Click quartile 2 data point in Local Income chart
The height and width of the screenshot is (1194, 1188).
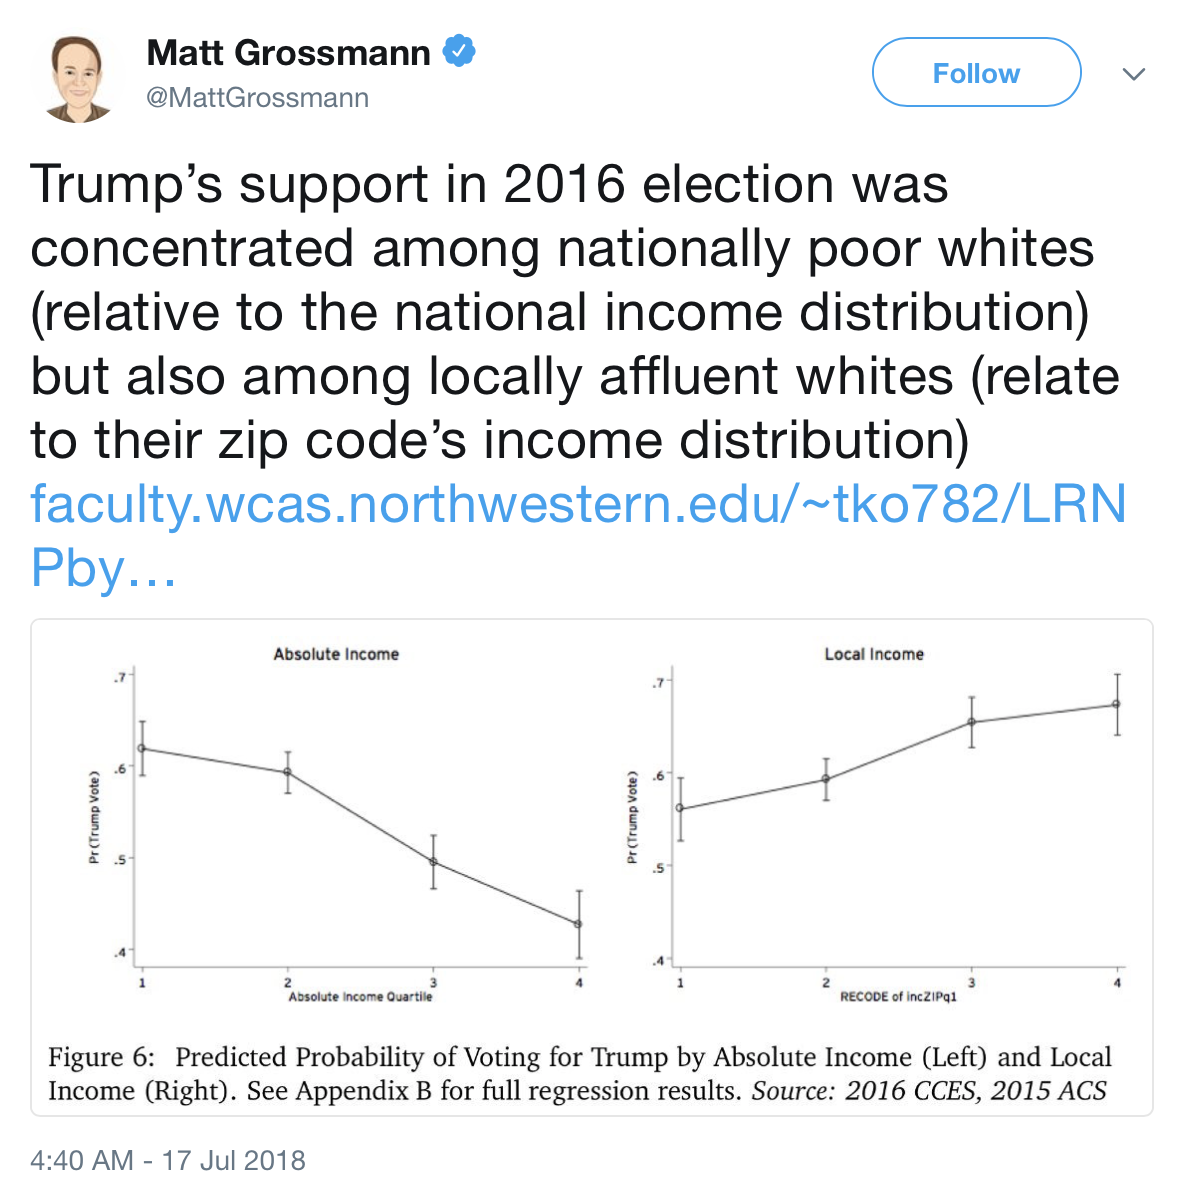pyautogui.click(x=826, y=779)
